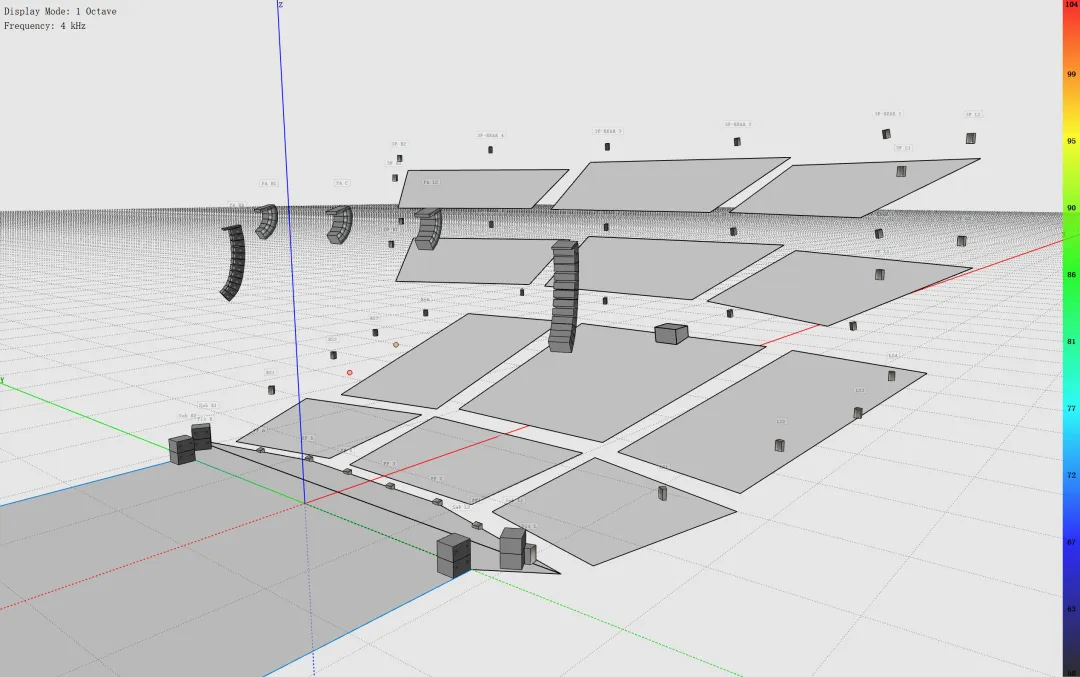Select the orange circle marker
Screen dimensions: 1080x677
tap(395, 345)
